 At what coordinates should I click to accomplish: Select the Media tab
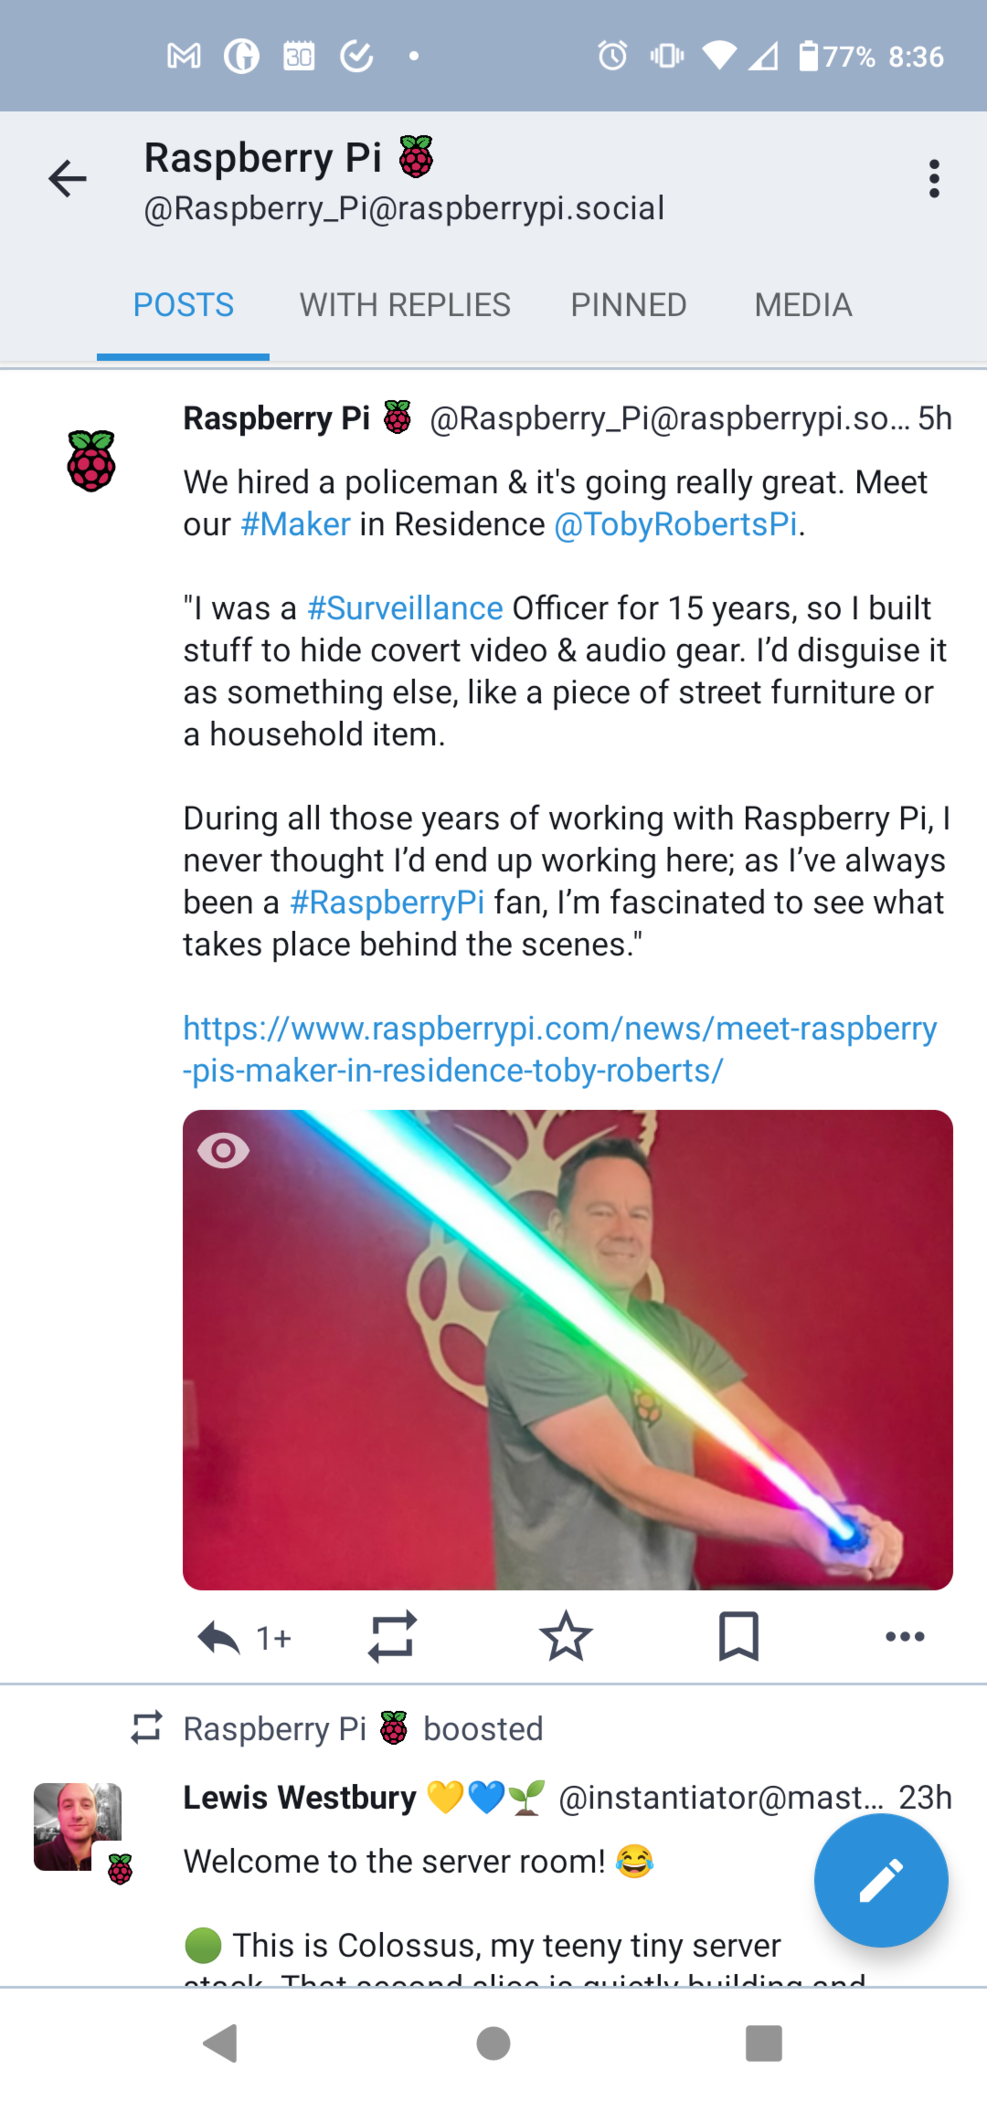[x=803, y=305]
